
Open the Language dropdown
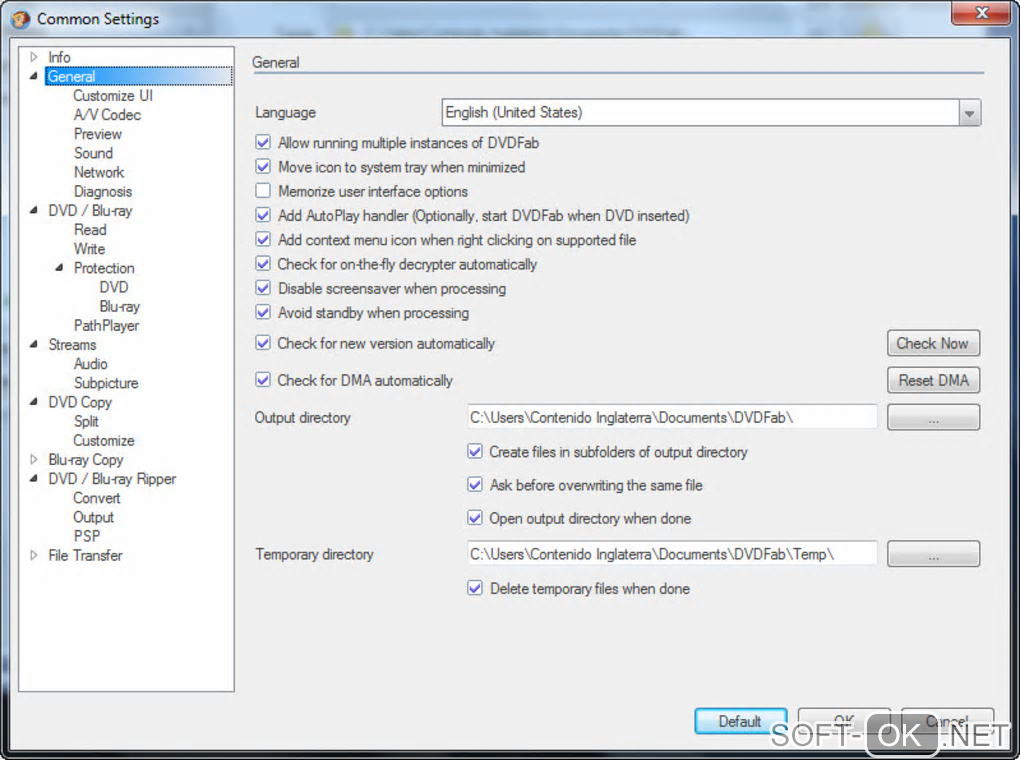969,113
